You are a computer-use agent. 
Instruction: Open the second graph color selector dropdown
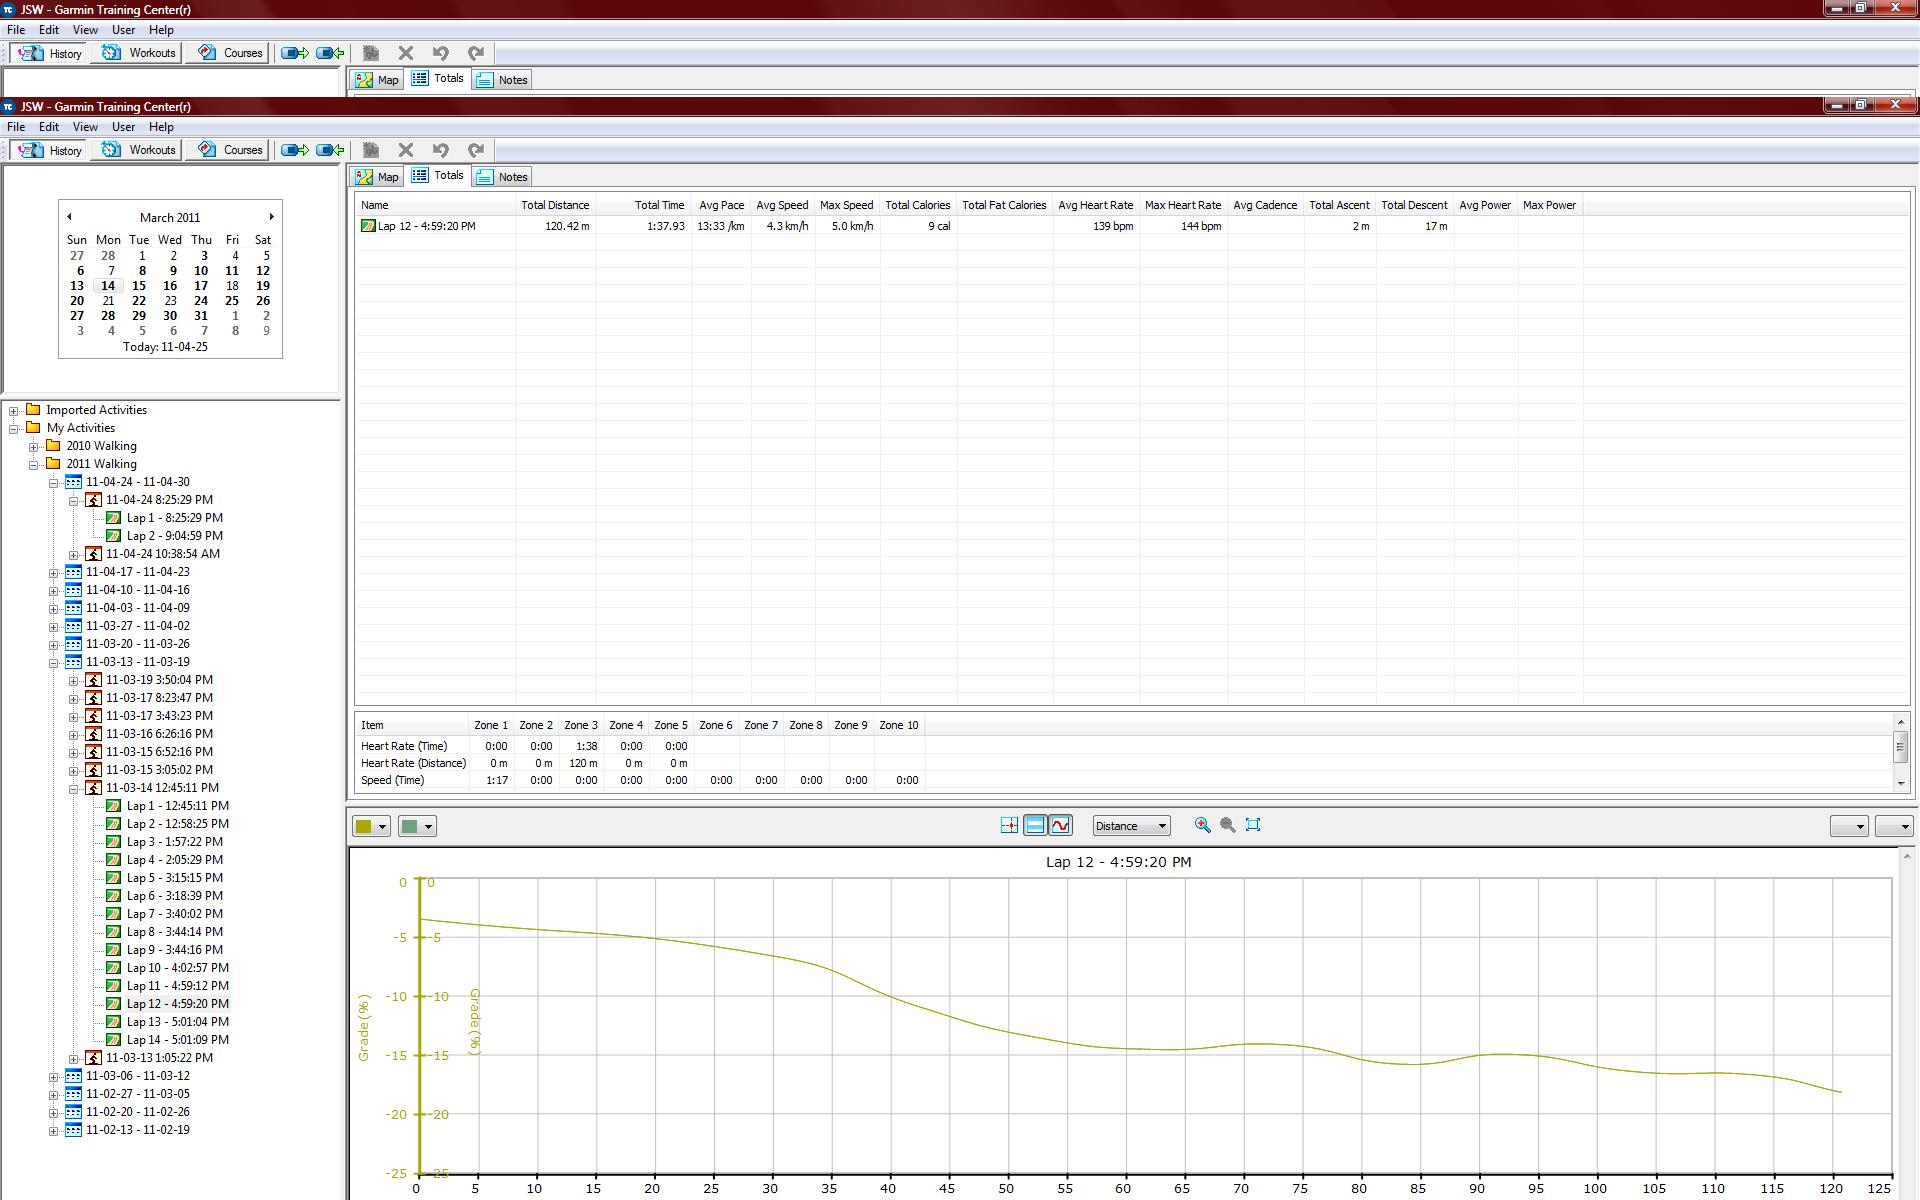(417, 826)
